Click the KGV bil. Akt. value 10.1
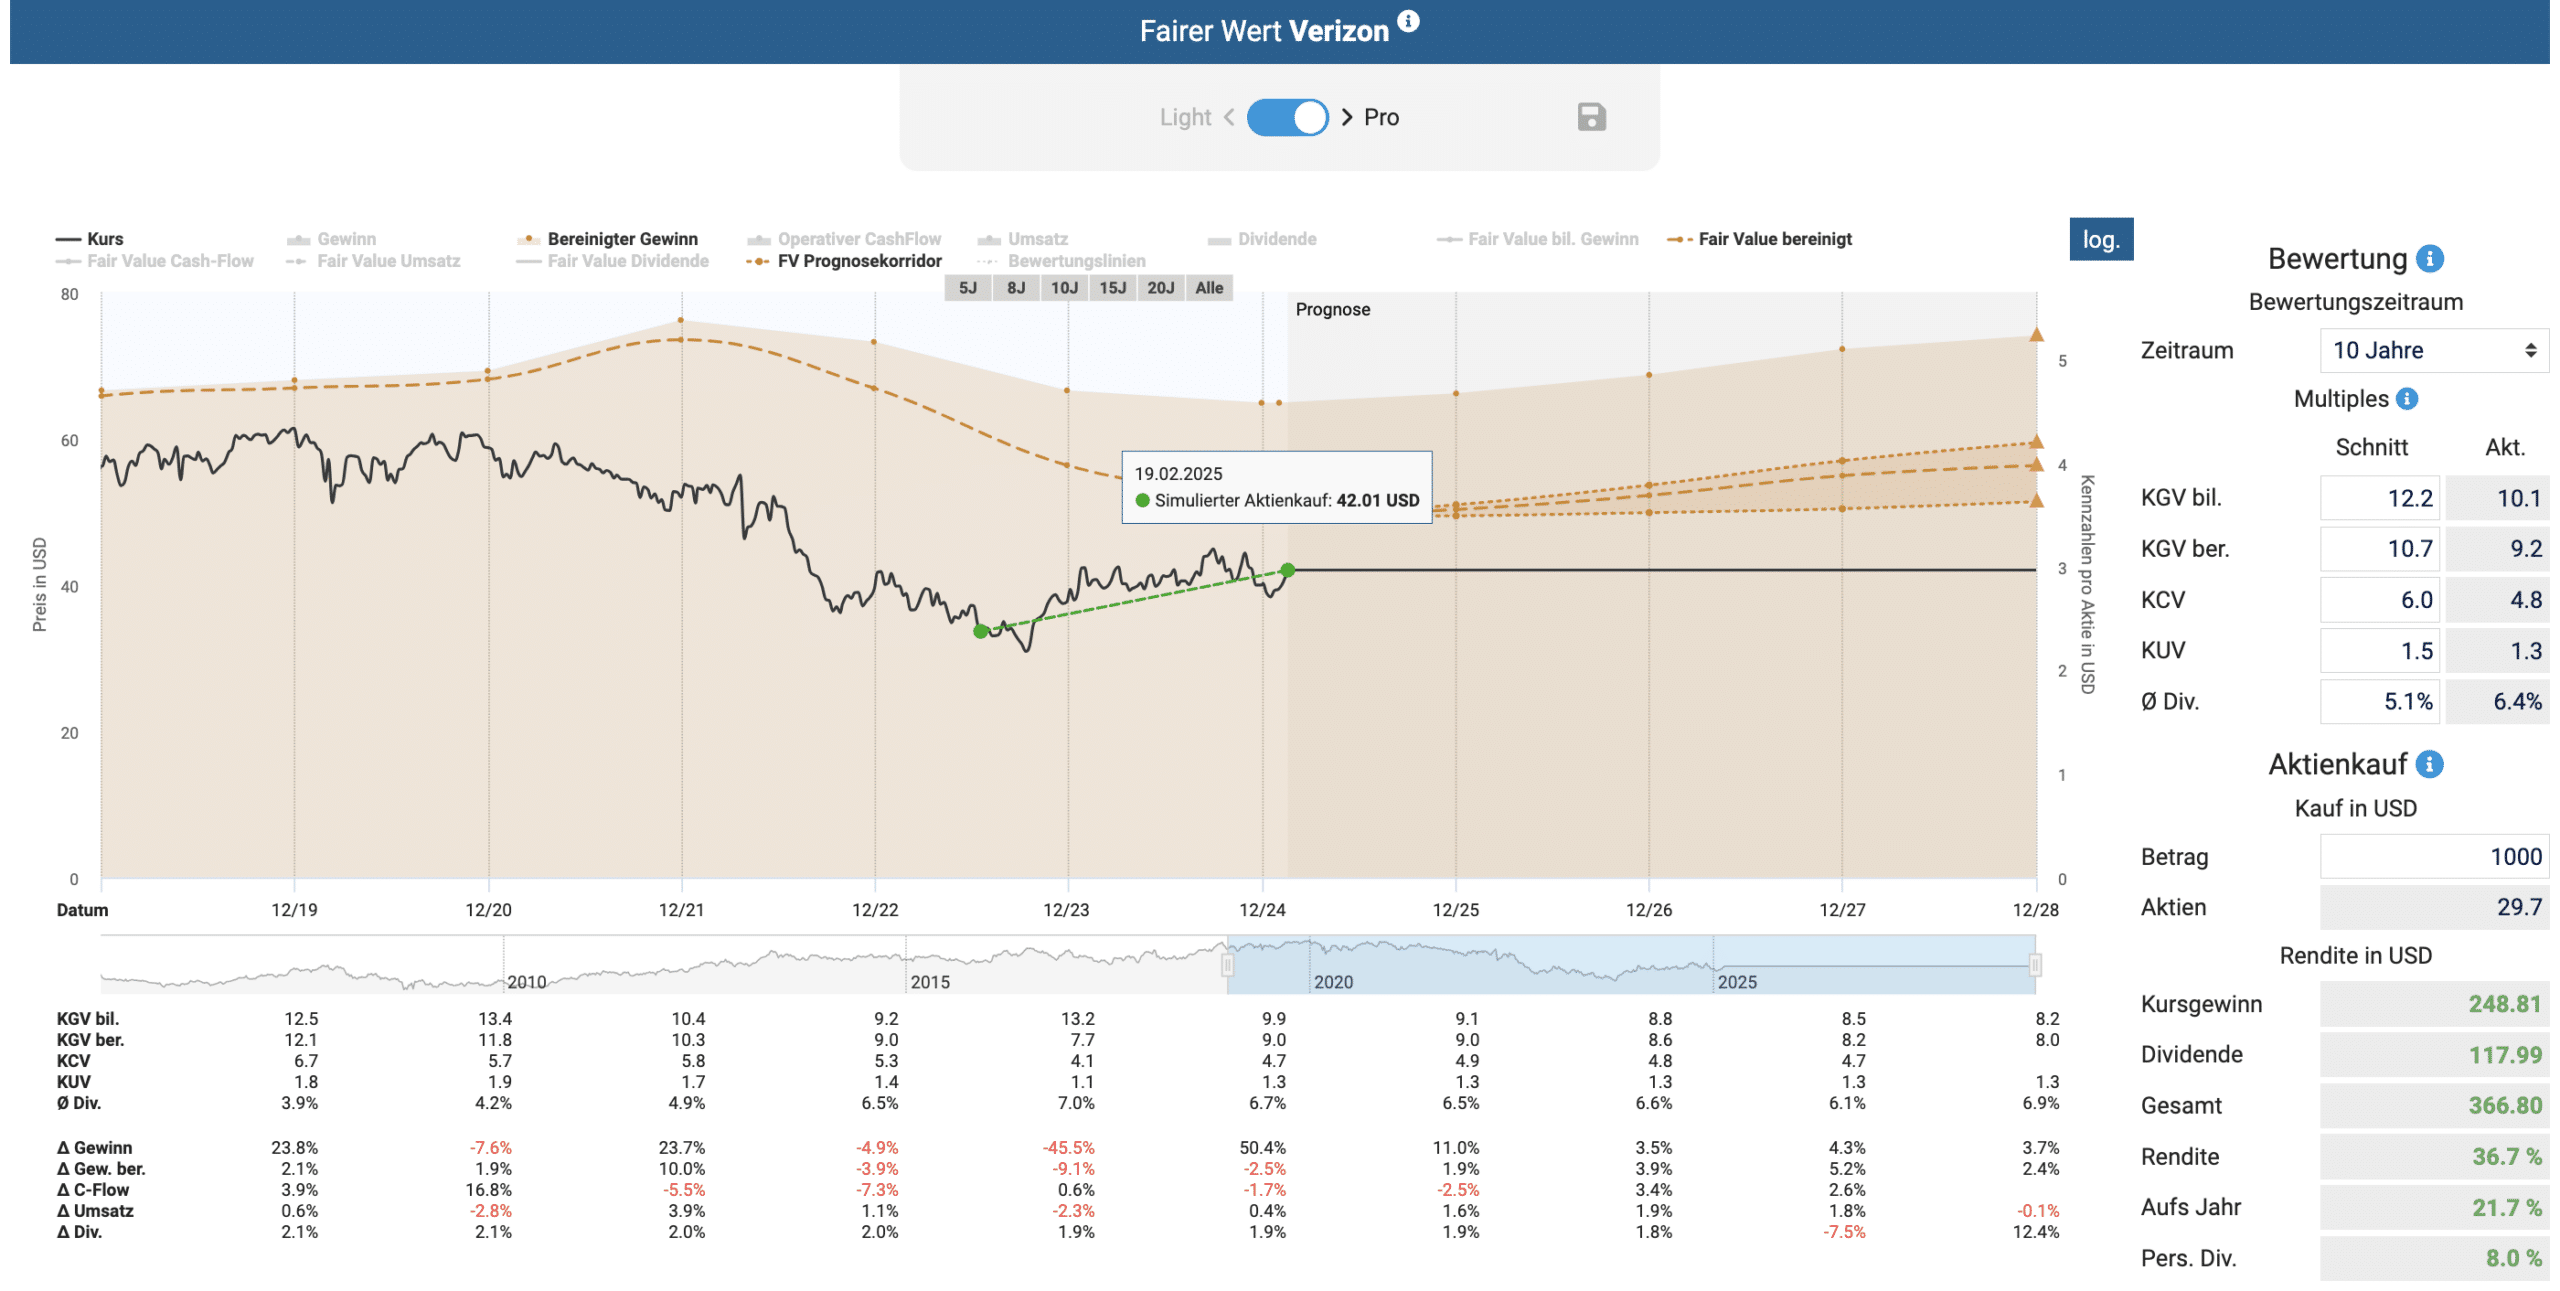This screenshot has height=1291, width=2560. coord(2497,498)
